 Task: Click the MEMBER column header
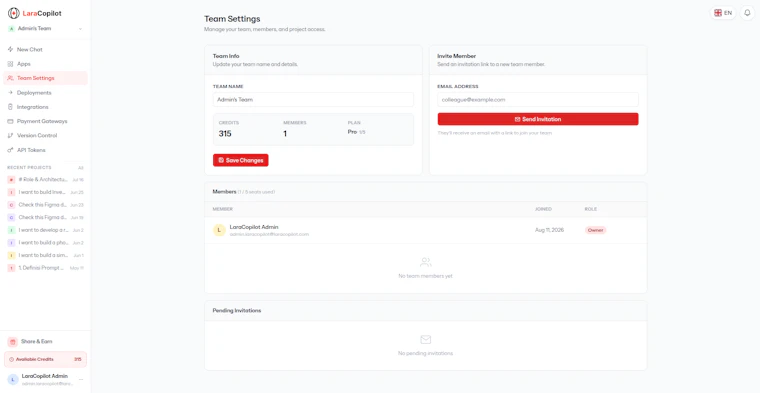tap(222, 209)
